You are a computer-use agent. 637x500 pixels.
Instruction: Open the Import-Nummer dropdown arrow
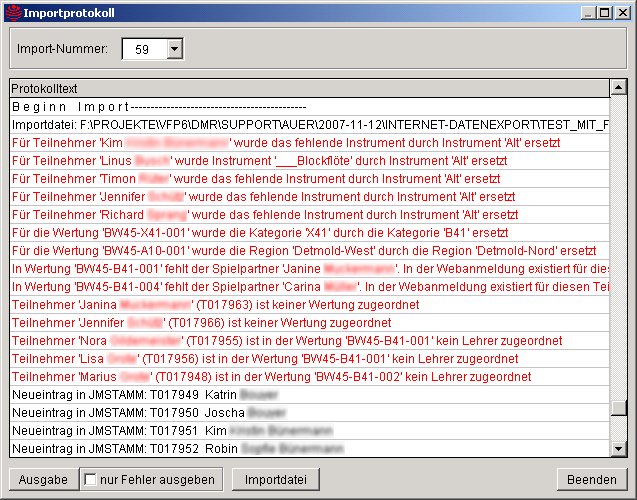pos(175,49)
